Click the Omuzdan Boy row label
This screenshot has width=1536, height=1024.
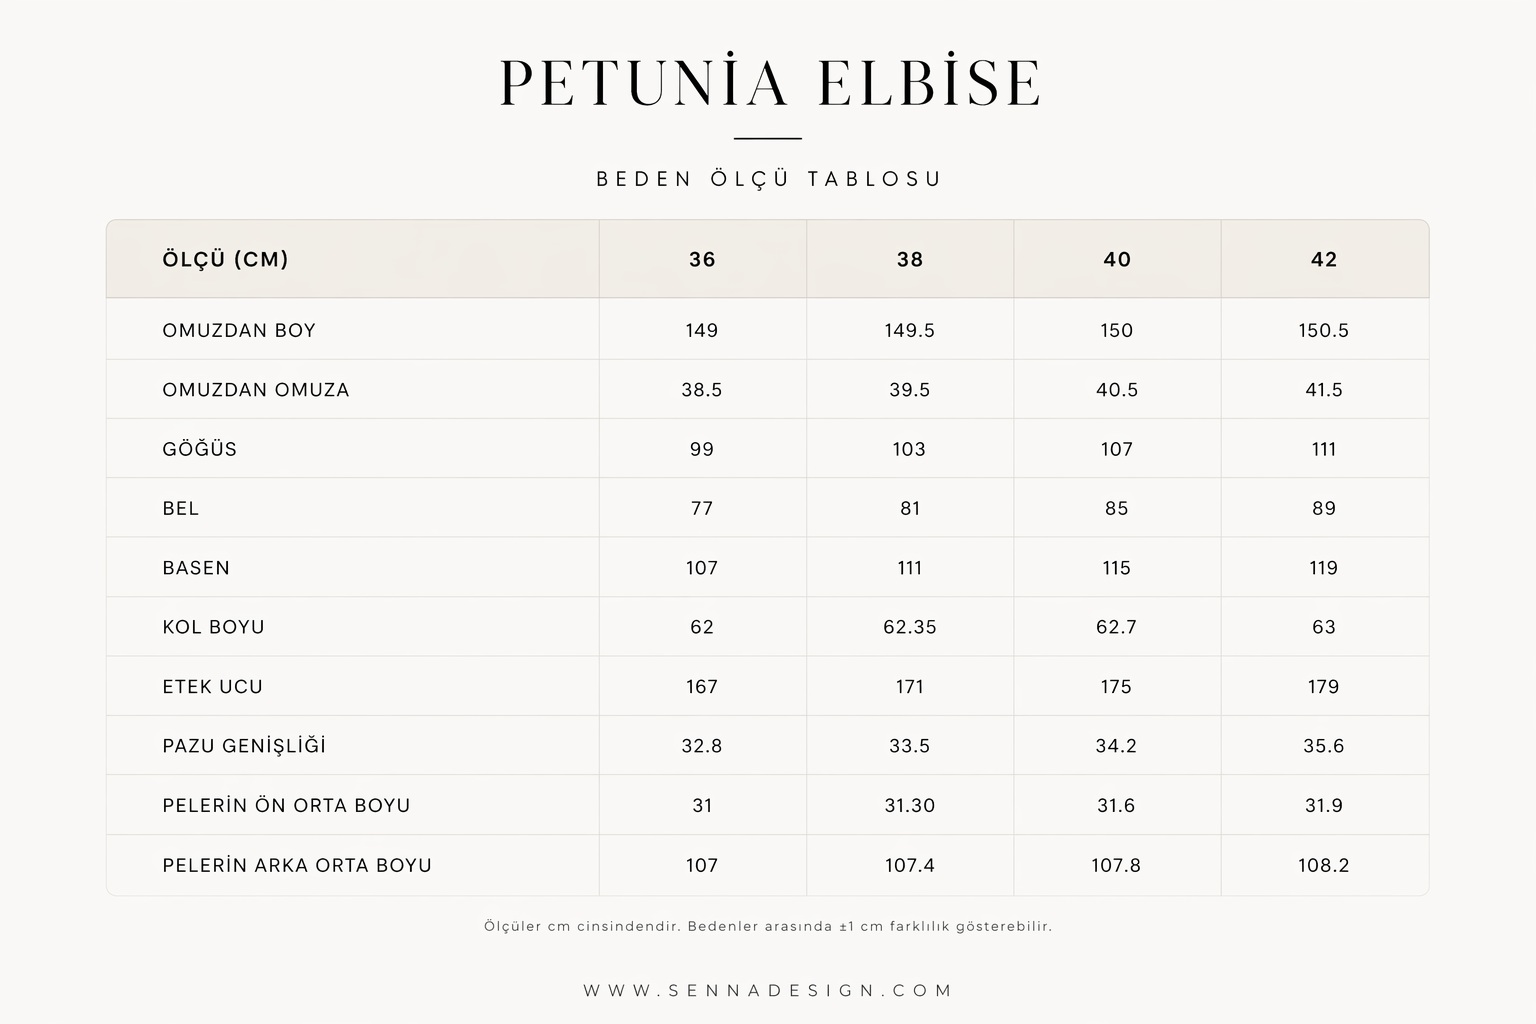coord(239,331)
